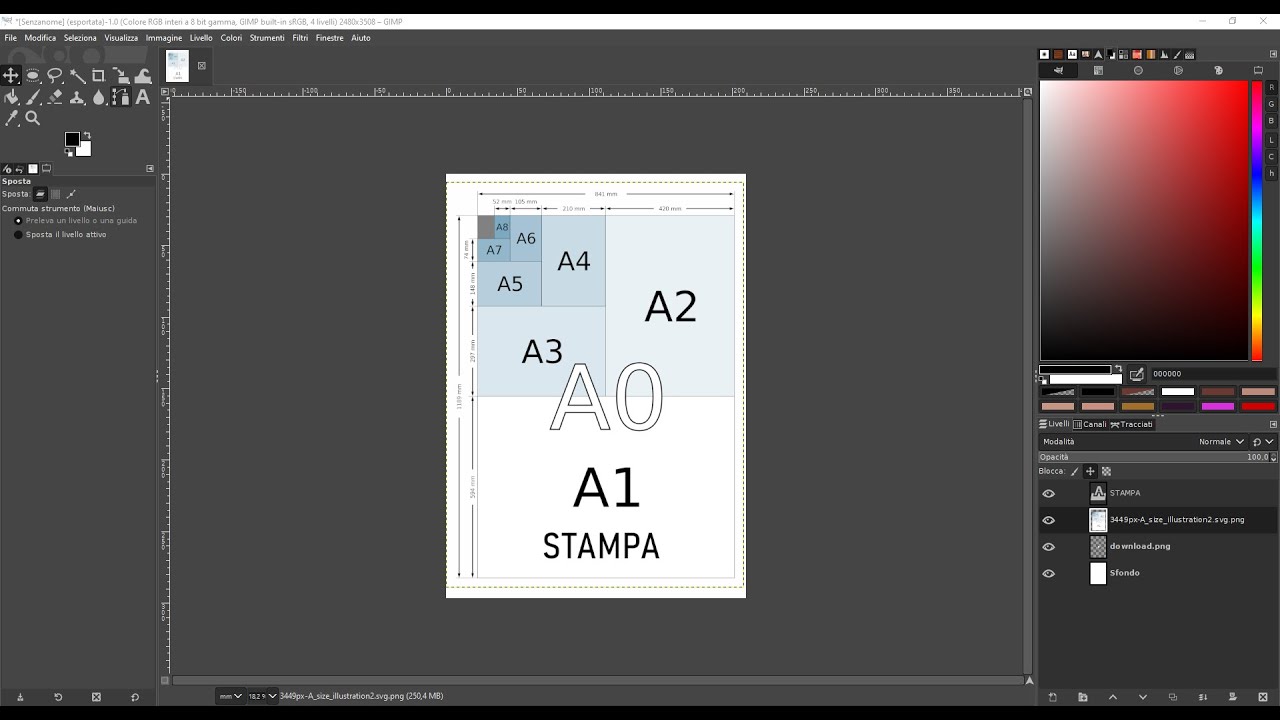Click the red color swatch in color history
Image resolution: width=1280 pixels, height=720 pixels.
(1258, 407)
